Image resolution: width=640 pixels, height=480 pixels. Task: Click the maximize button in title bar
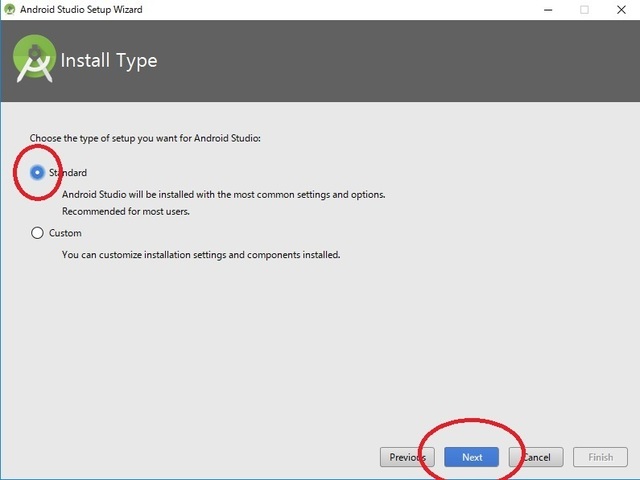584,10
